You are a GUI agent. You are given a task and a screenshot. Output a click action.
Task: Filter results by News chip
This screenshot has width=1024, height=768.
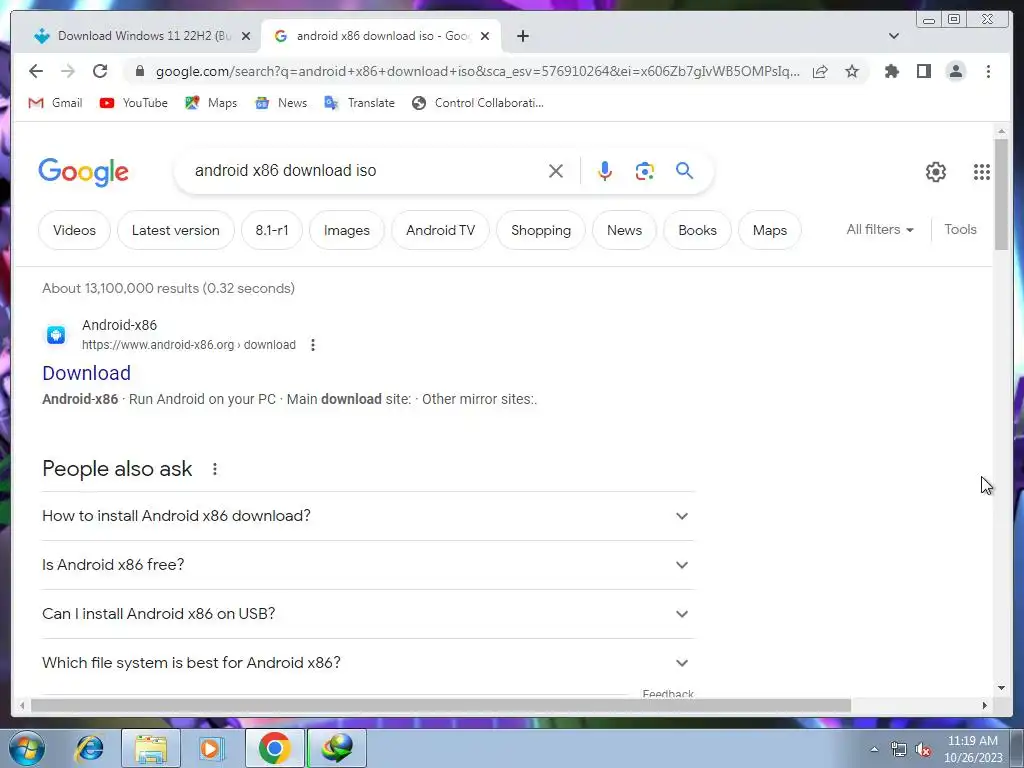(624, 230)
